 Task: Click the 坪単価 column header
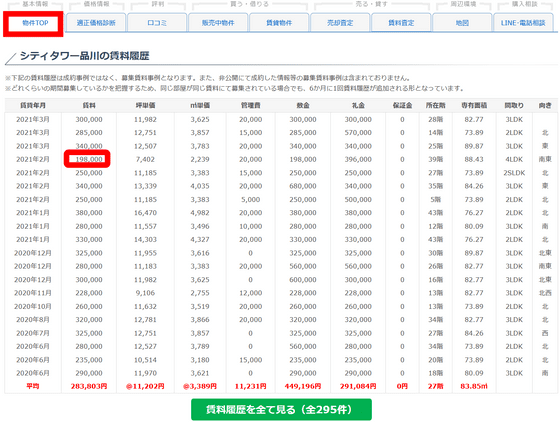(145, 106)
